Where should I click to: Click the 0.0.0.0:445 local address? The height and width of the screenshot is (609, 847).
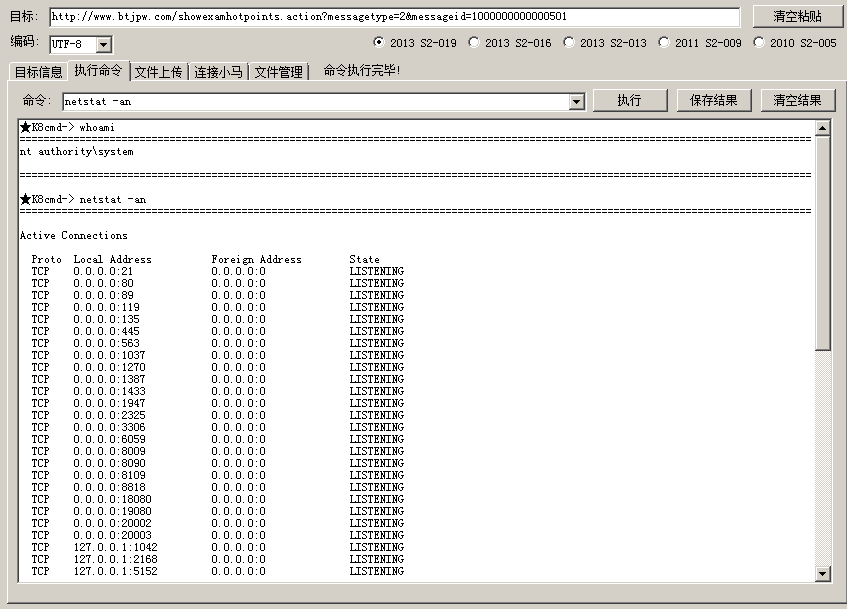[x=106, y=331]
